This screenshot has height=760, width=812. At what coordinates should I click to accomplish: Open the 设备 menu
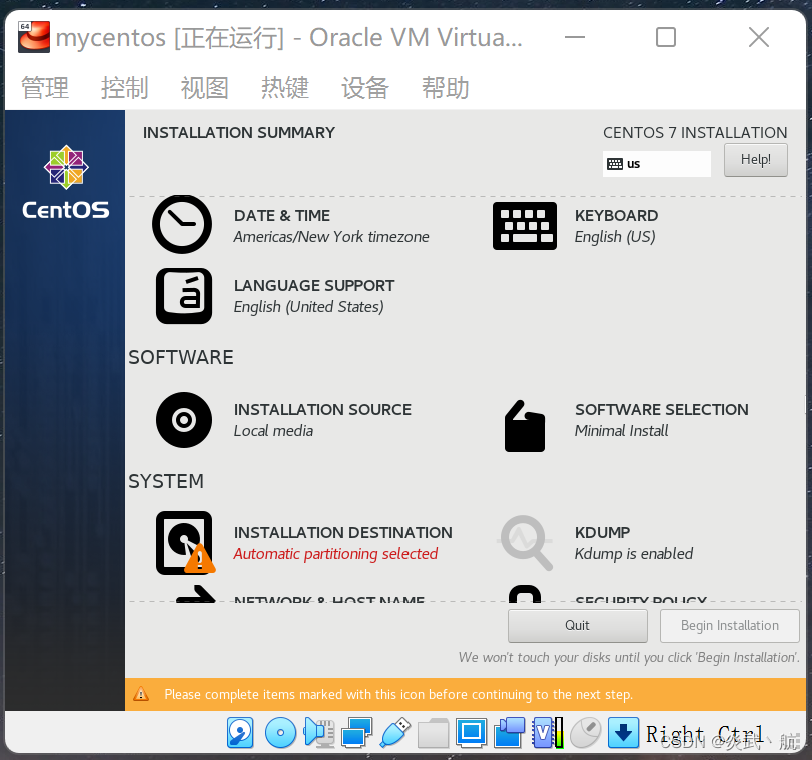click(365, 87)
